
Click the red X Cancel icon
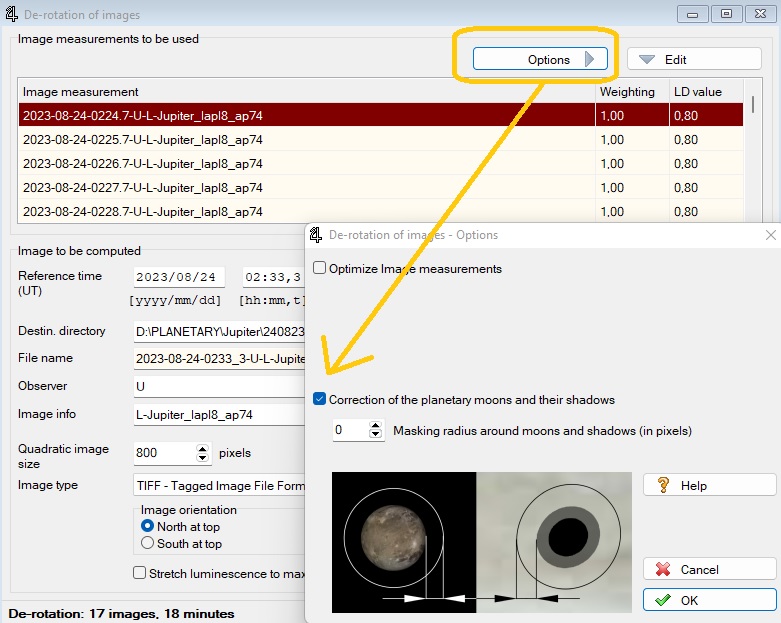coord(662,569)
